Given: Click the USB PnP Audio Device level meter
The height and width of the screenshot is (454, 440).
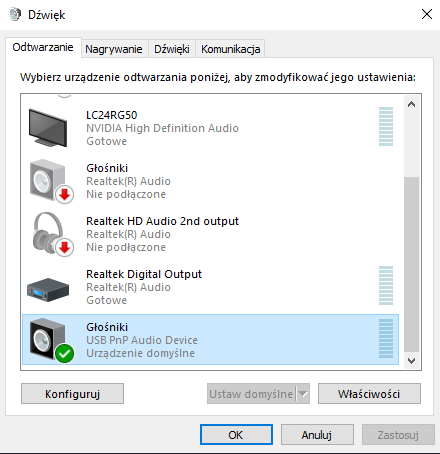Looking at the screenshot, I should pyautogui.click(x=386, y=339).
